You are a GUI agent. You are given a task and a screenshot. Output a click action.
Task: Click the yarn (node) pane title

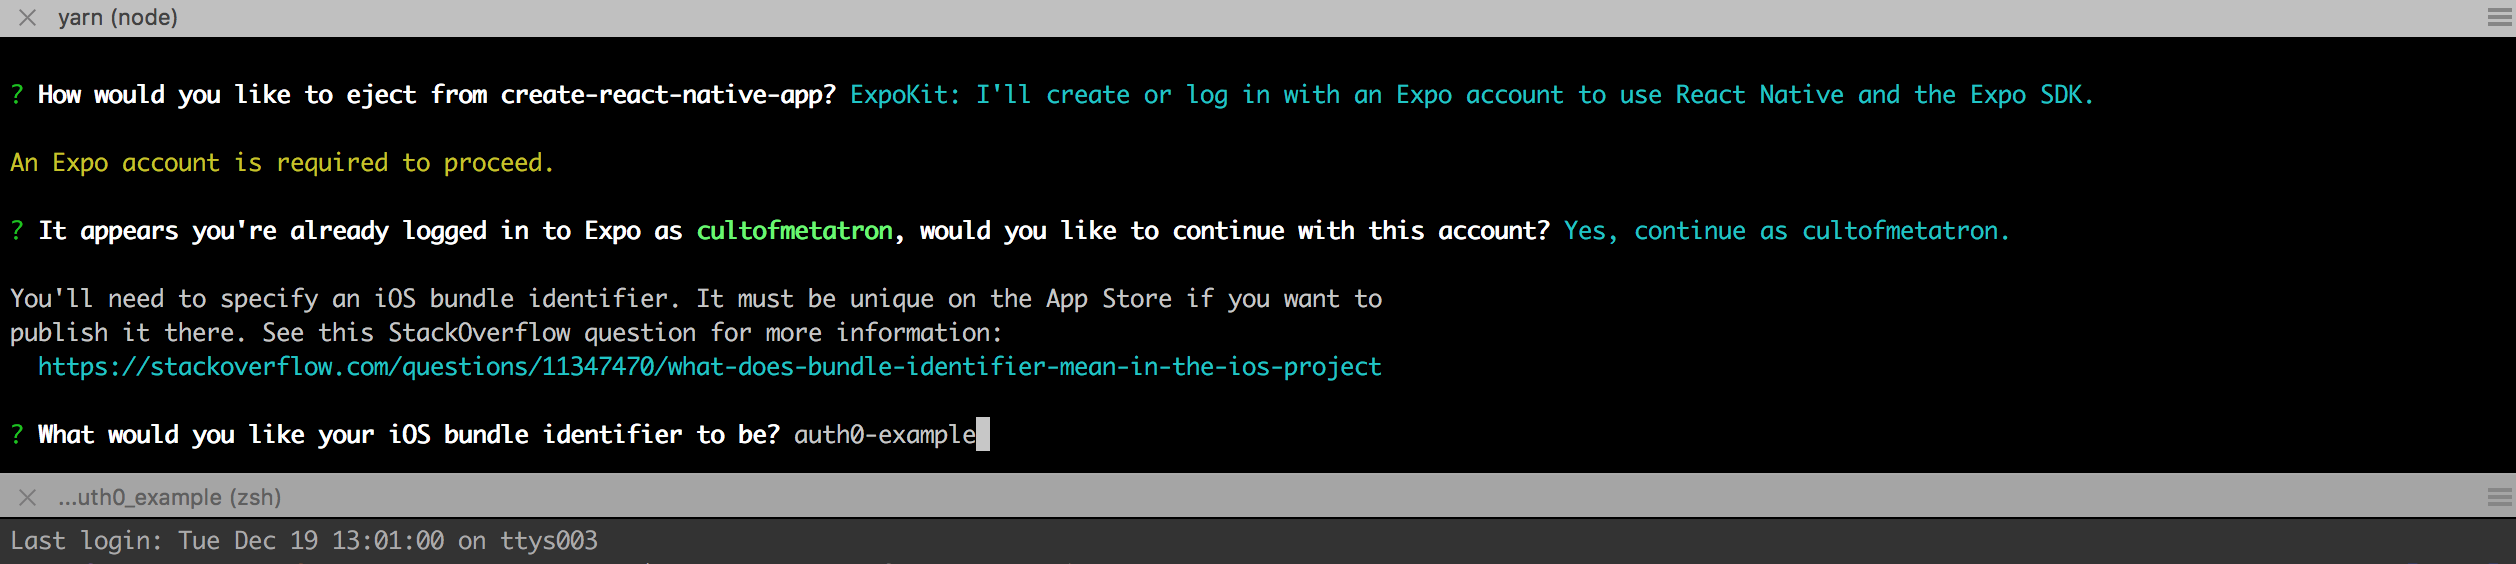tap(118, 18)
